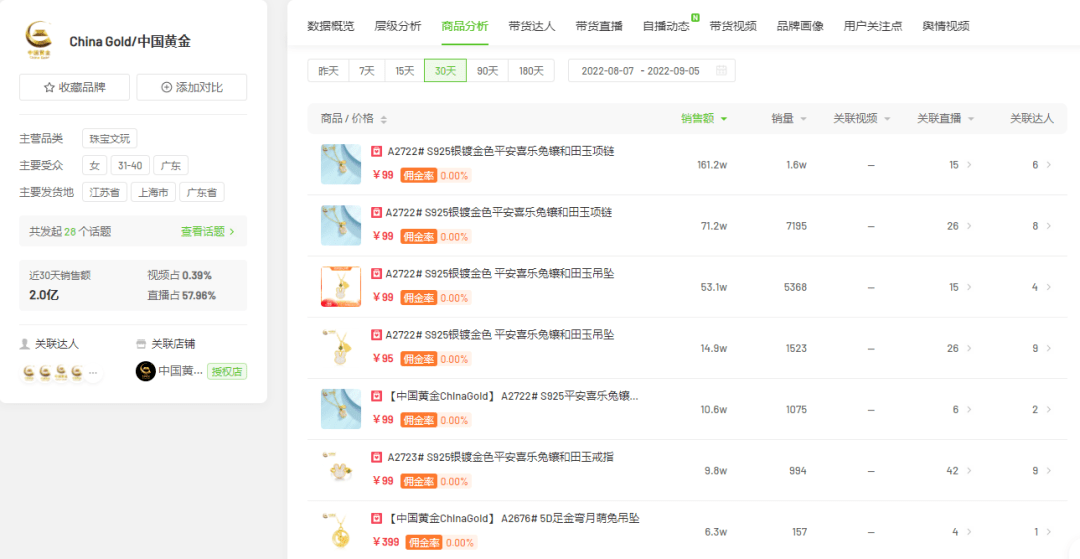This screenshot has height=559, width=1080.
Task: Open thumbnail of 53.1w pendant product
Action: [341, 286]
